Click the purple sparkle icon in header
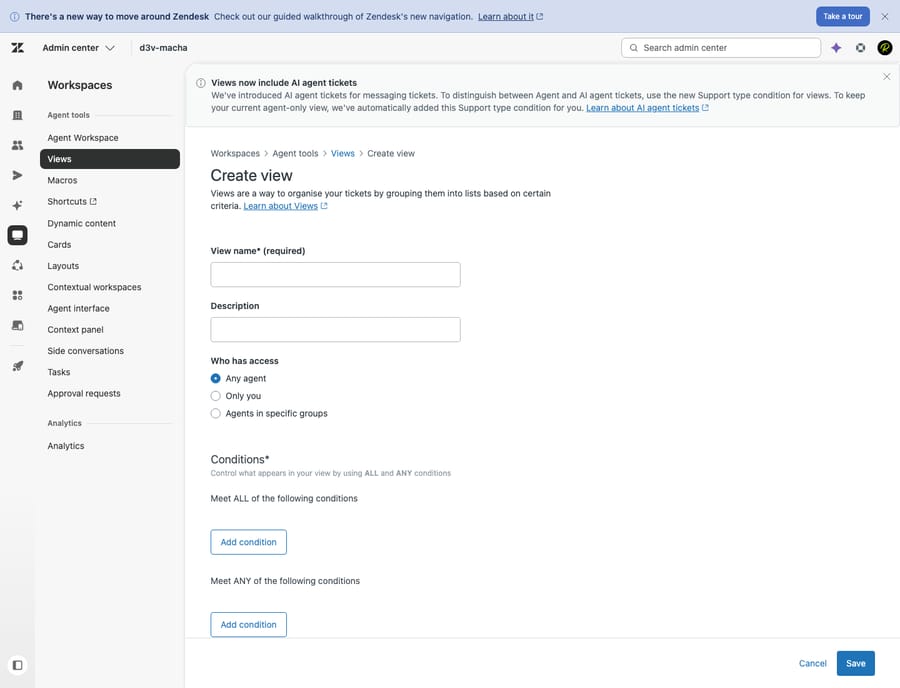 coord(836,48)
